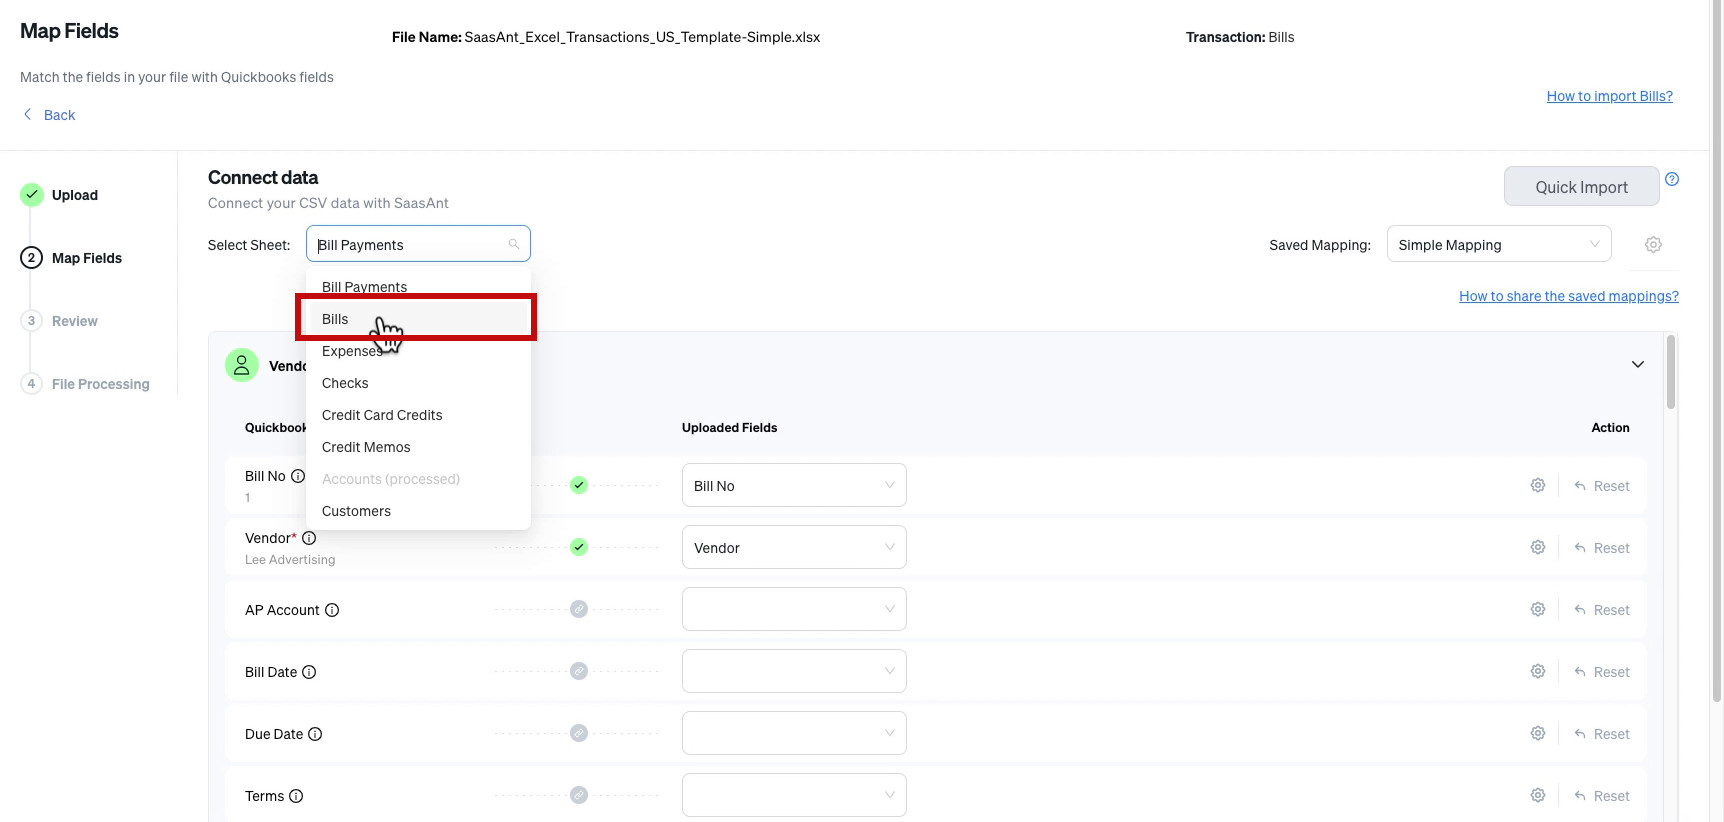Click green mapped checkmark for Vendor row
This screenshot has width=1724, height=822.
(579, 547)
